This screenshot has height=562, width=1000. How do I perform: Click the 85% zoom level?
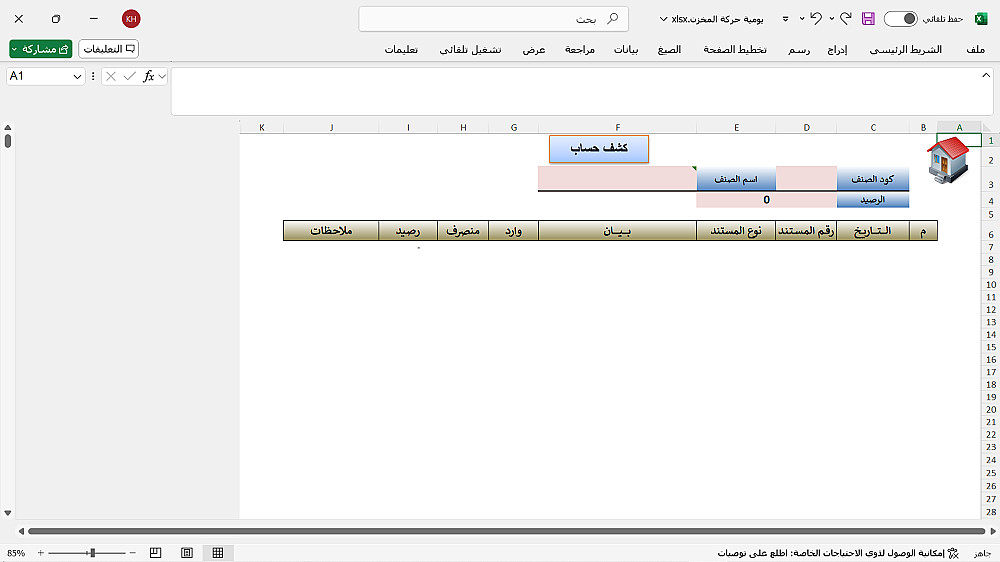(16, 553)
